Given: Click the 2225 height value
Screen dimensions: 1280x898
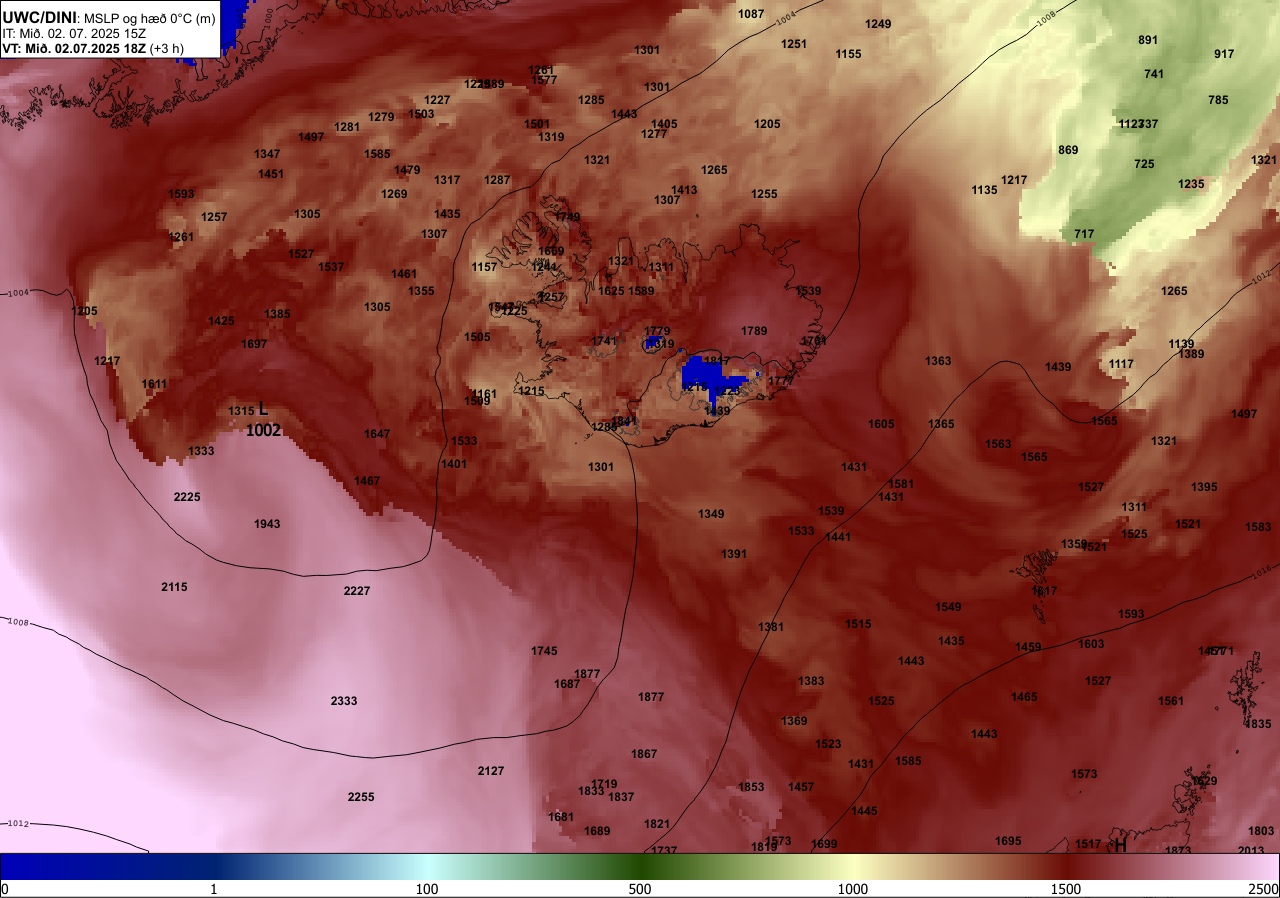Looking at the screenshot, I should point(187,497).
